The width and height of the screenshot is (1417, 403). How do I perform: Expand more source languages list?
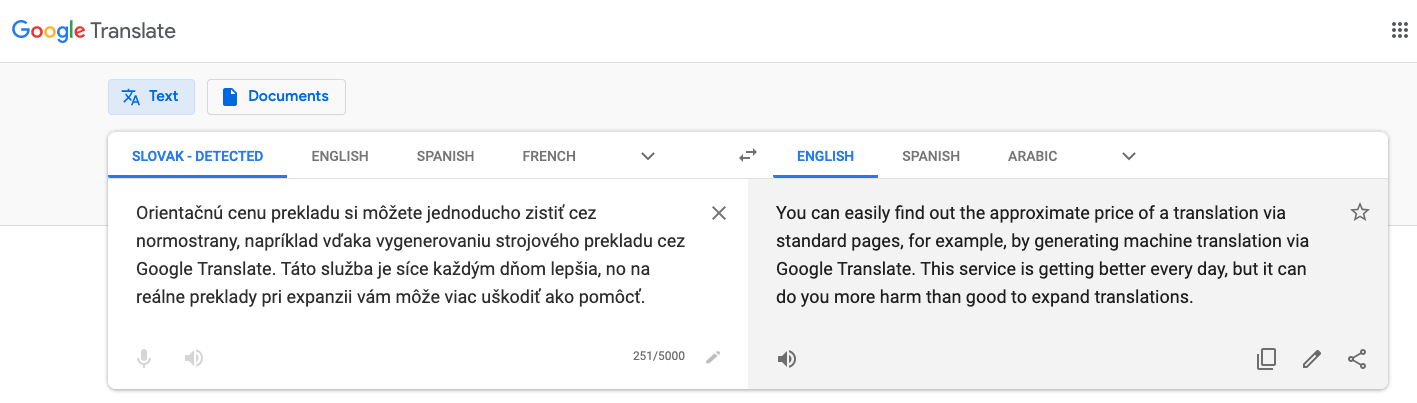(648, 156)
